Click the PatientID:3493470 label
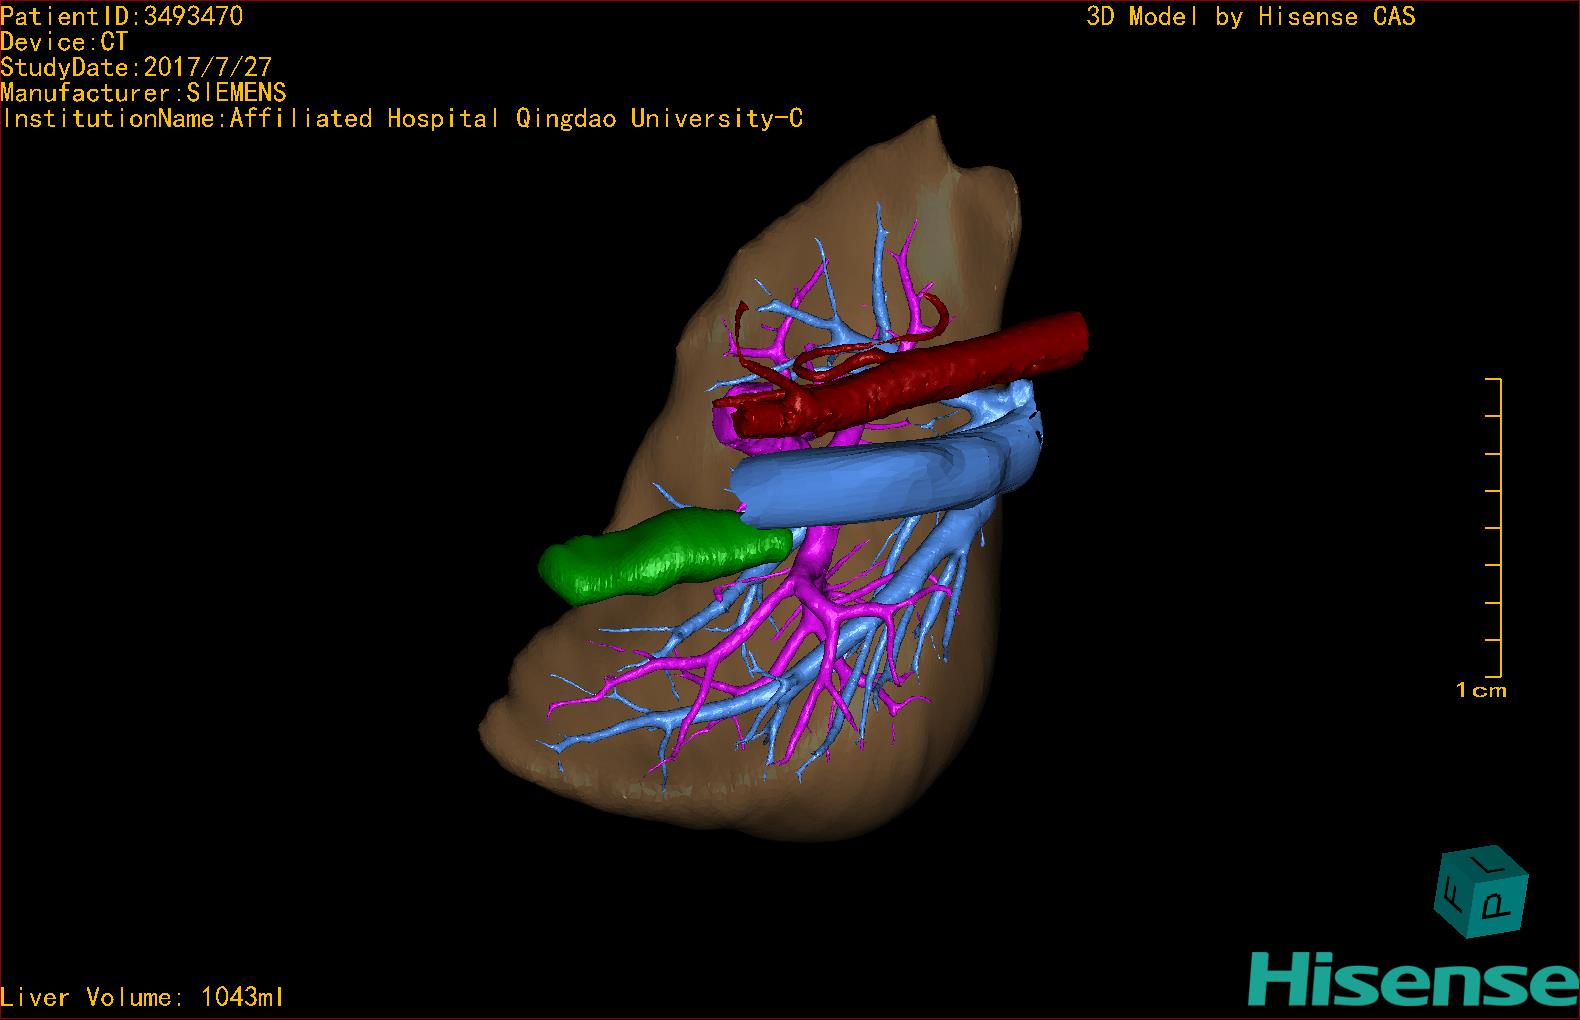1580x1020 pixels. pyautogui.click(x=121, y=16)
